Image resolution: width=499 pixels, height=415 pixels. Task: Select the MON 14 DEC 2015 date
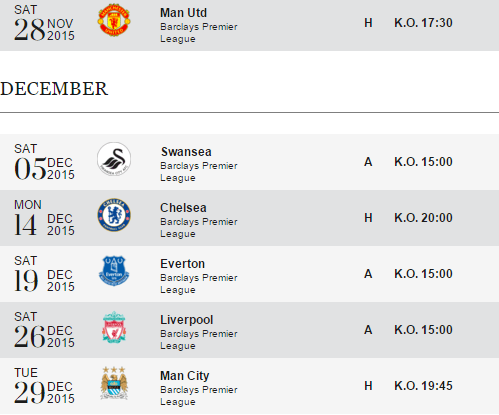click(44, 218)
